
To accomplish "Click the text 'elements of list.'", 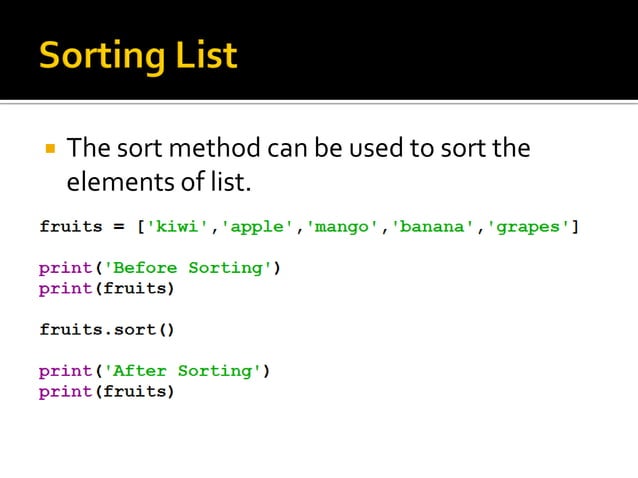I will [157, 184].
